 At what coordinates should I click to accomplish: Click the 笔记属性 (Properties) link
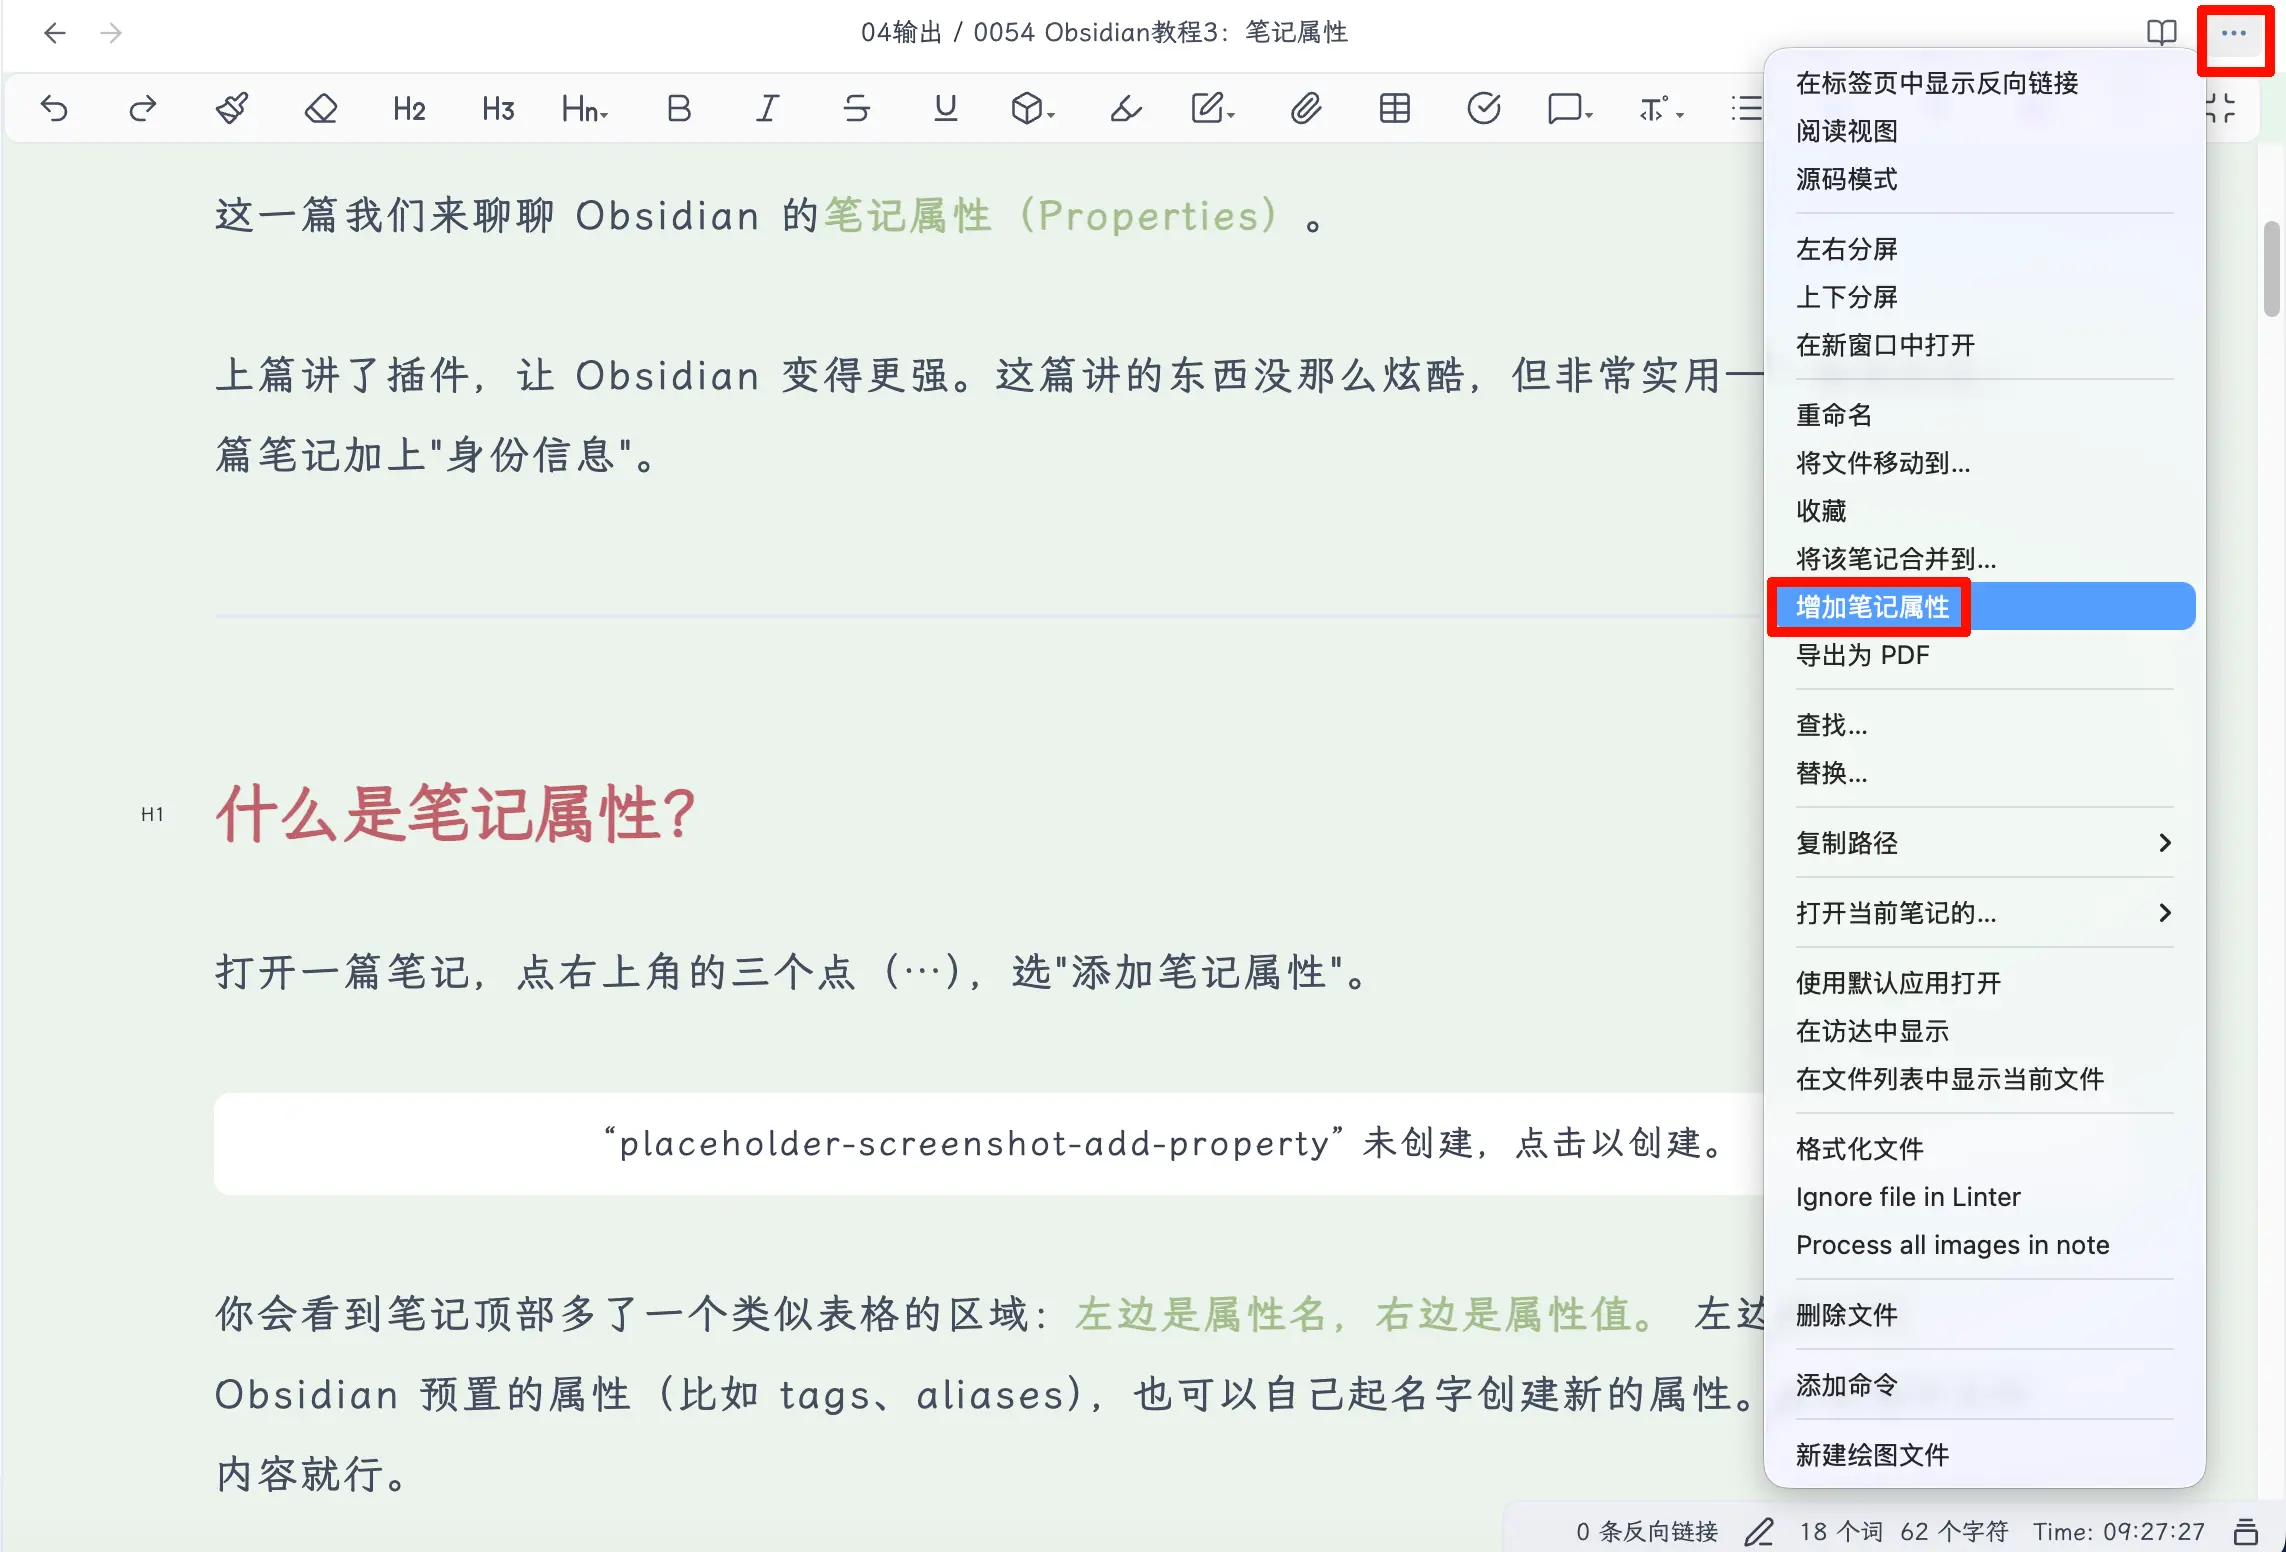click(x=1050, y=215)
